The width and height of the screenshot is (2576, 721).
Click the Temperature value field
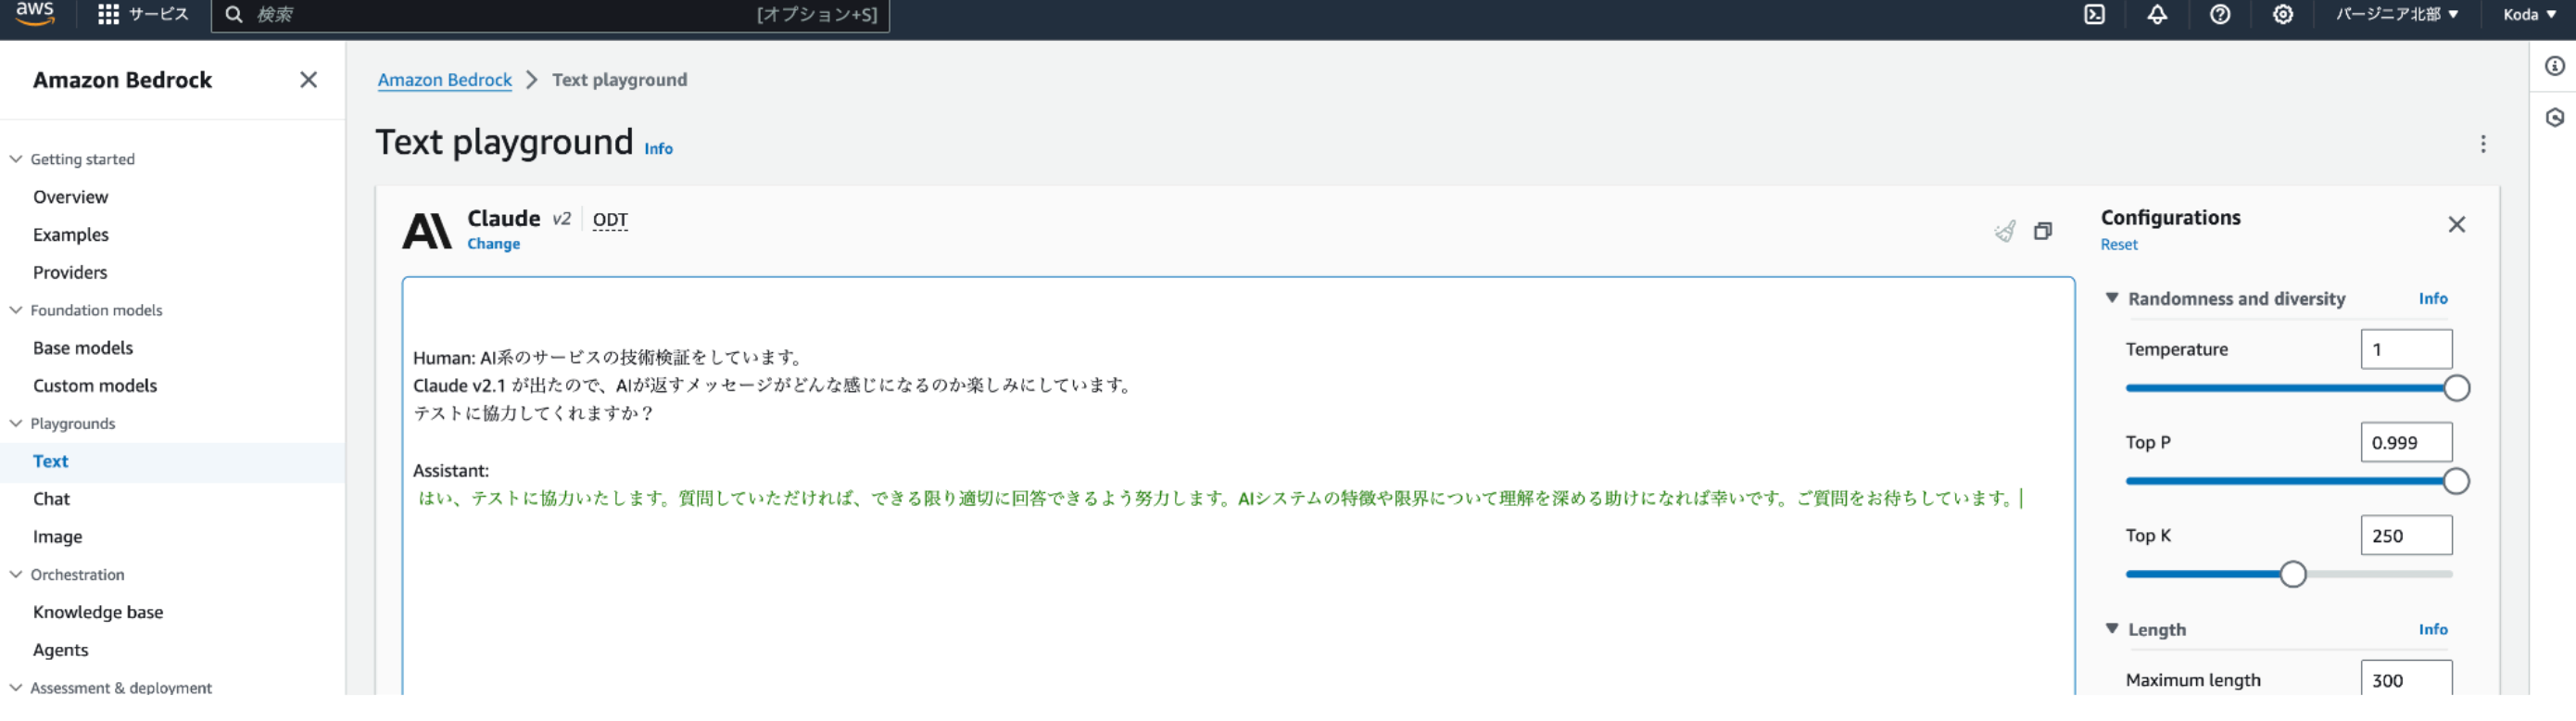pyautogui.click(x=2406, y=349)
